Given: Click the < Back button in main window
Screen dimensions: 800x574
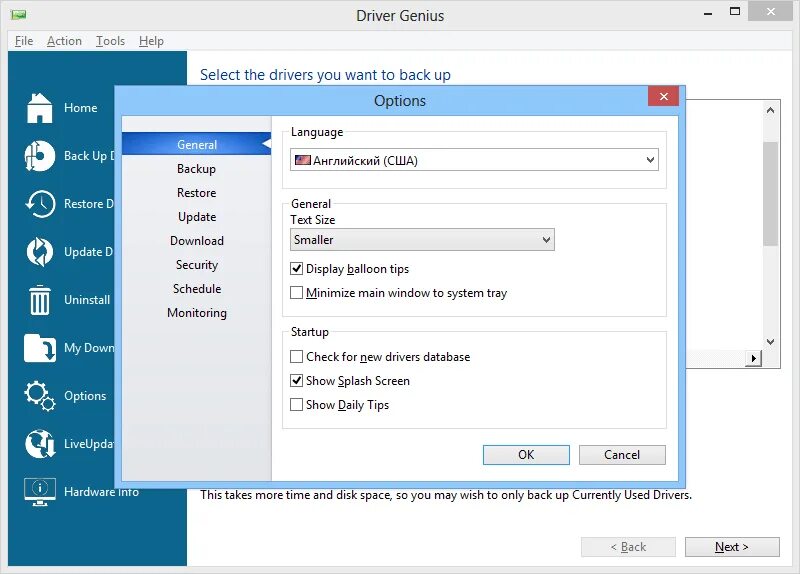Looking at the screenshot, I should pyautogui.click(x=628, y=547).
